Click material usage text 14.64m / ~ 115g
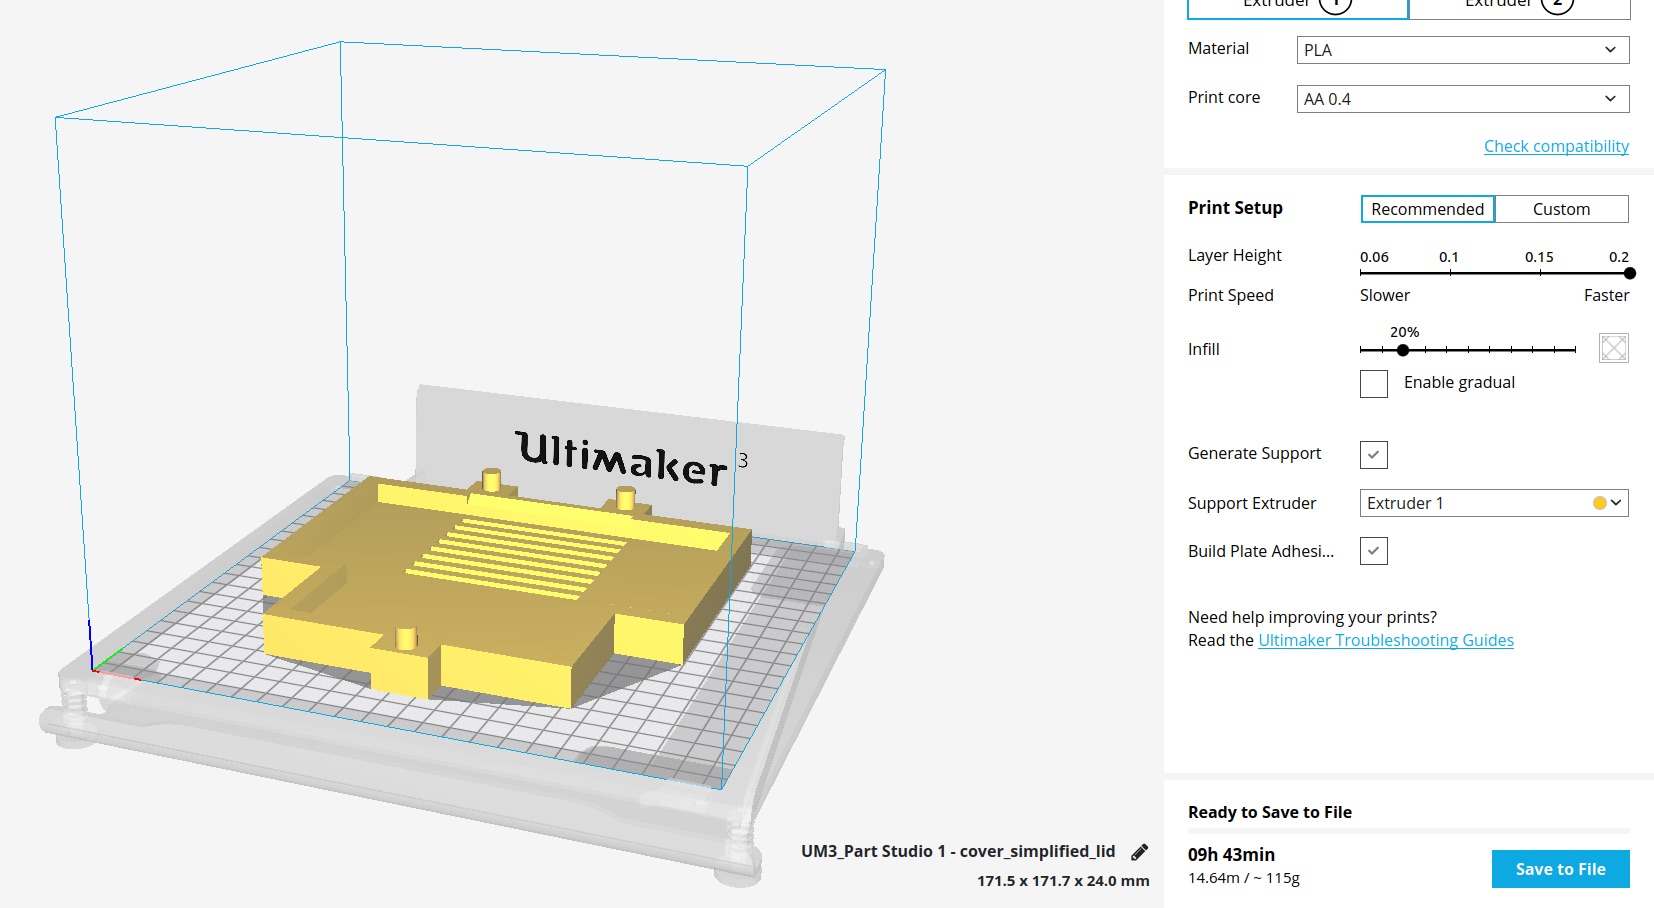Screen dimensions: 1654x908 point(1244,878)
